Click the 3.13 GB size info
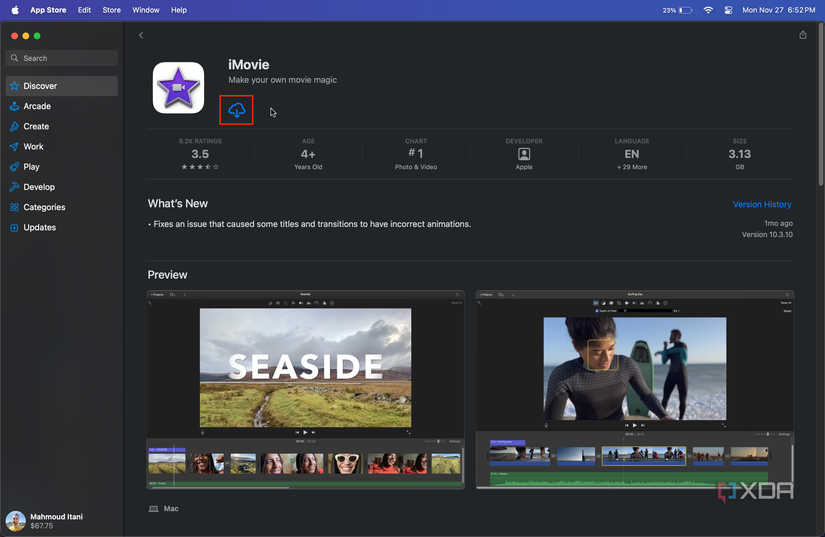 [x=739, y=154]
